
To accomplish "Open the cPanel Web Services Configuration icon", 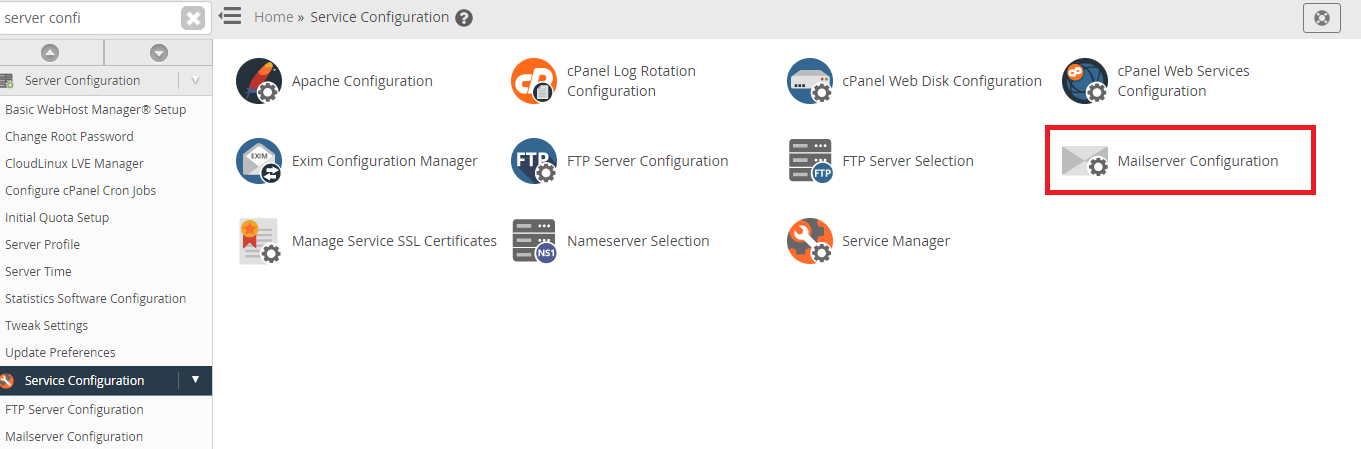I will (x=1085, y=81).
